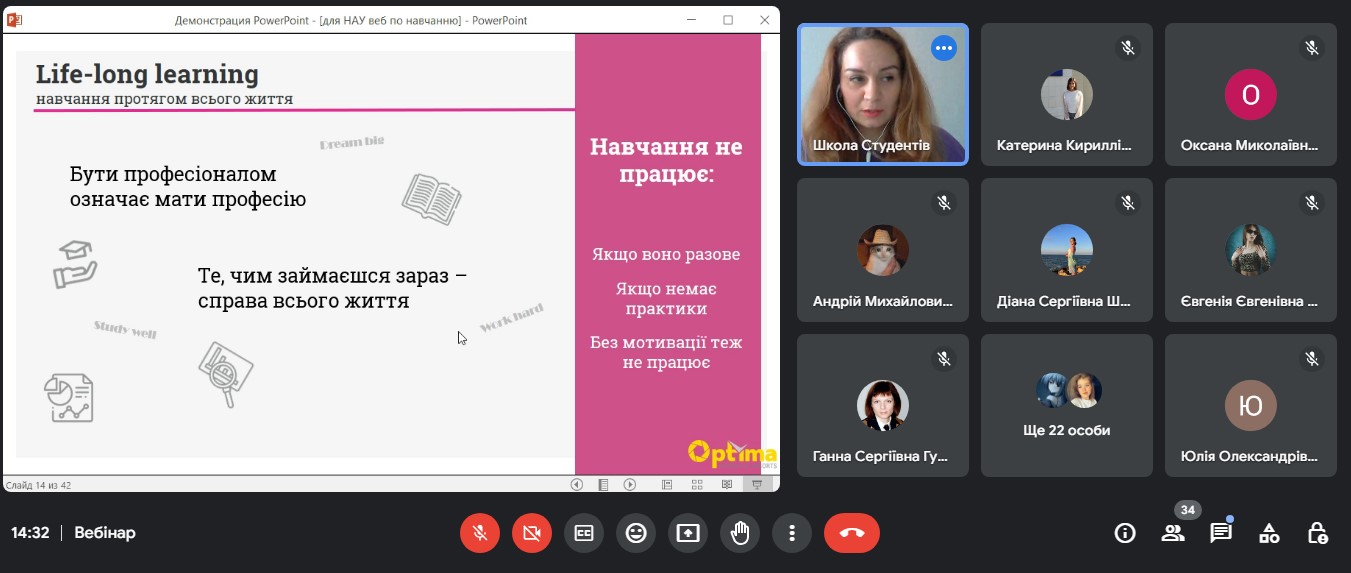Show the participants list (34 people)
Screen dimensions: 1351x573
coord(1173,533)
